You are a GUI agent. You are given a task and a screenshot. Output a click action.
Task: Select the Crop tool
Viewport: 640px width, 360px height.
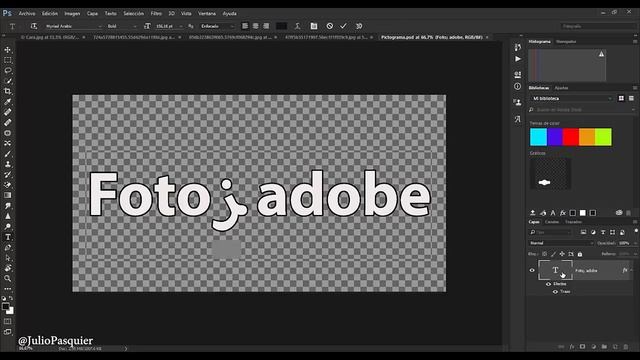pyautogui.click(x=8, y=91)
